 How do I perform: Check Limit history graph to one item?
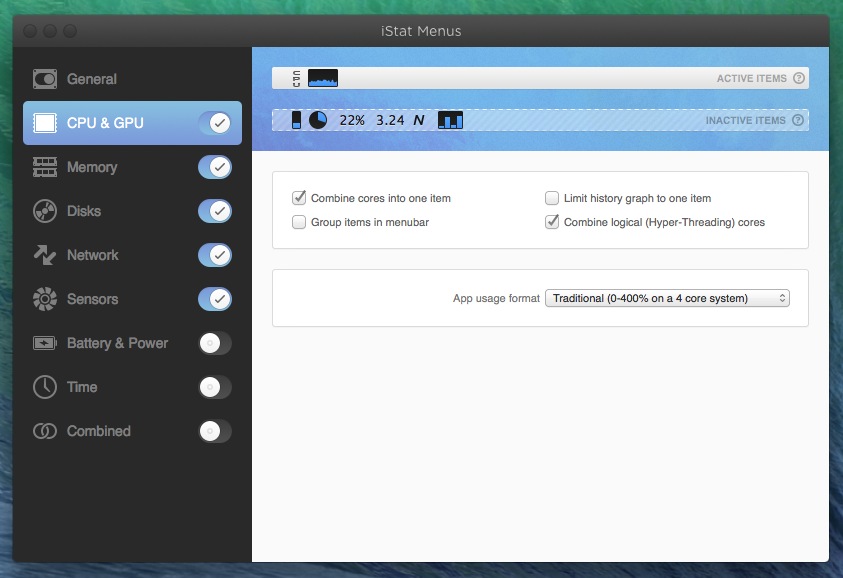tap(552, 198)
